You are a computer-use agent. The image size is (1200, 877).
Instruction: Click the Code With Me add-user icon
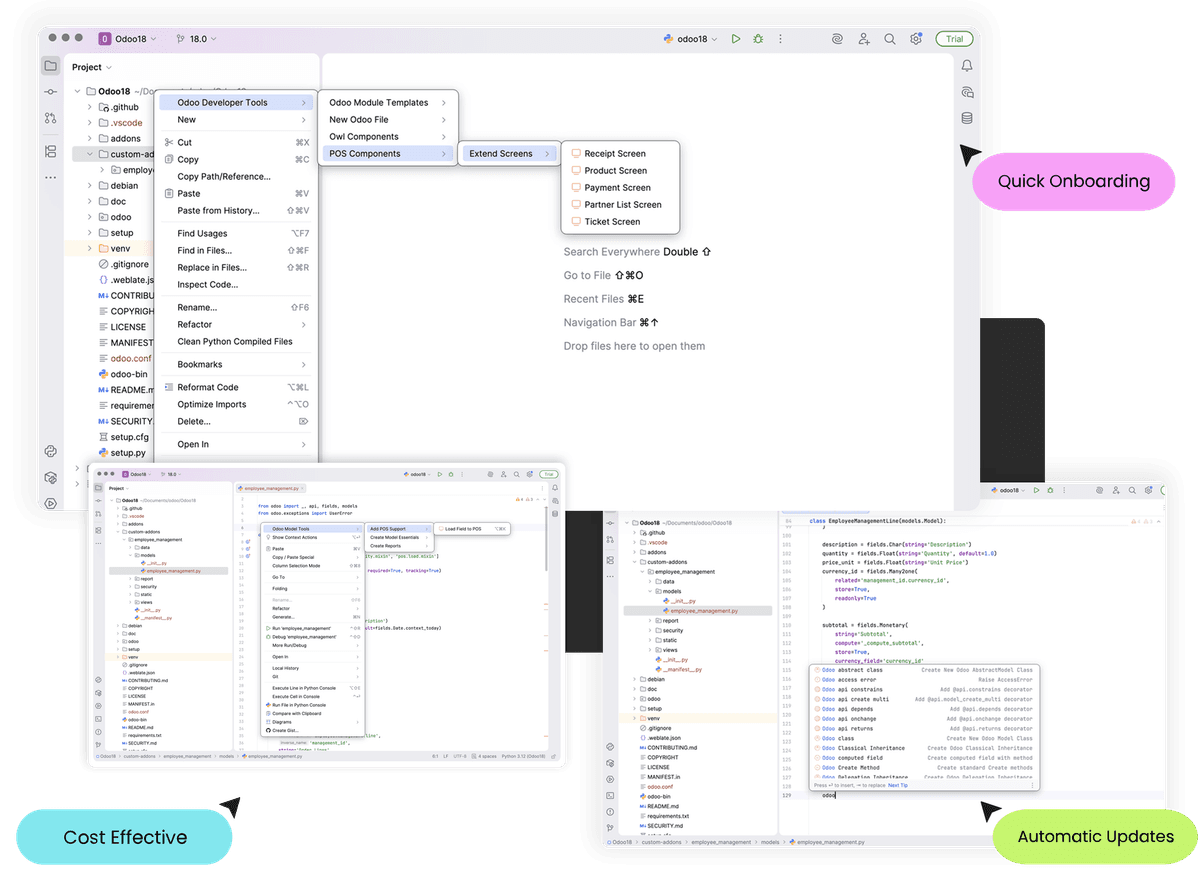[863, 39]
